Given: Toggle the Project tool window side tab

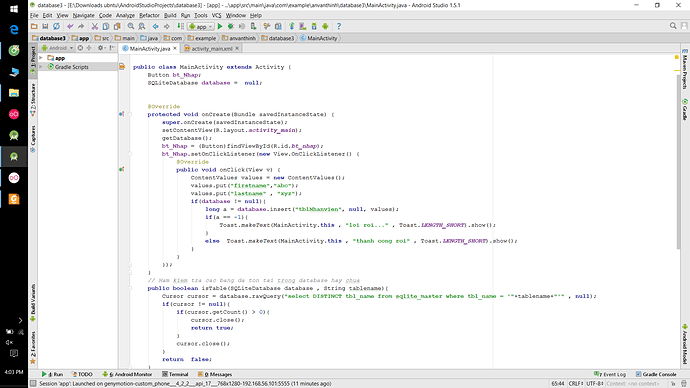Looking at the screenshot, I should 33,60.
